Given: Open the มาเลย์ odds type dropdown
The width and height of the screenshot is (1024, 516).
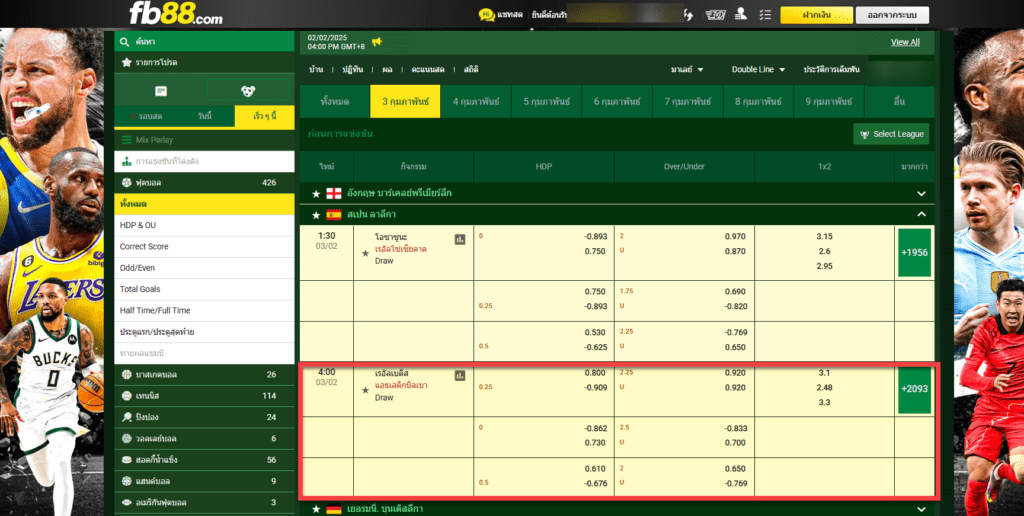Looking at the screenshot, I should 687,69.
